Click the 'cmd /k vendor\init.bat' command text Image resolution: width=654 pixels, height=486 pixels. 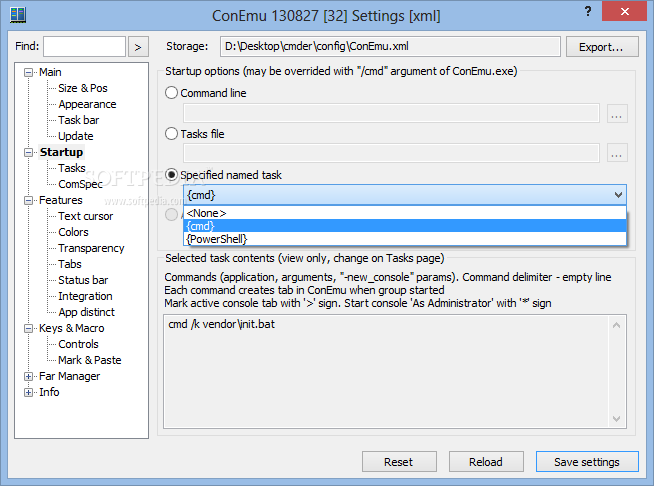(x=221, y=324)
